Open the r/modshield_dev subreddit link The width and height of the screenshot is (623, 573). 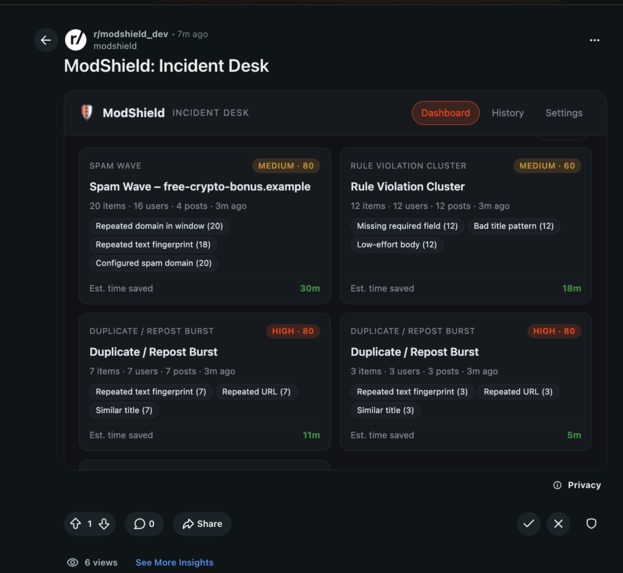click(x=131, y=34)
